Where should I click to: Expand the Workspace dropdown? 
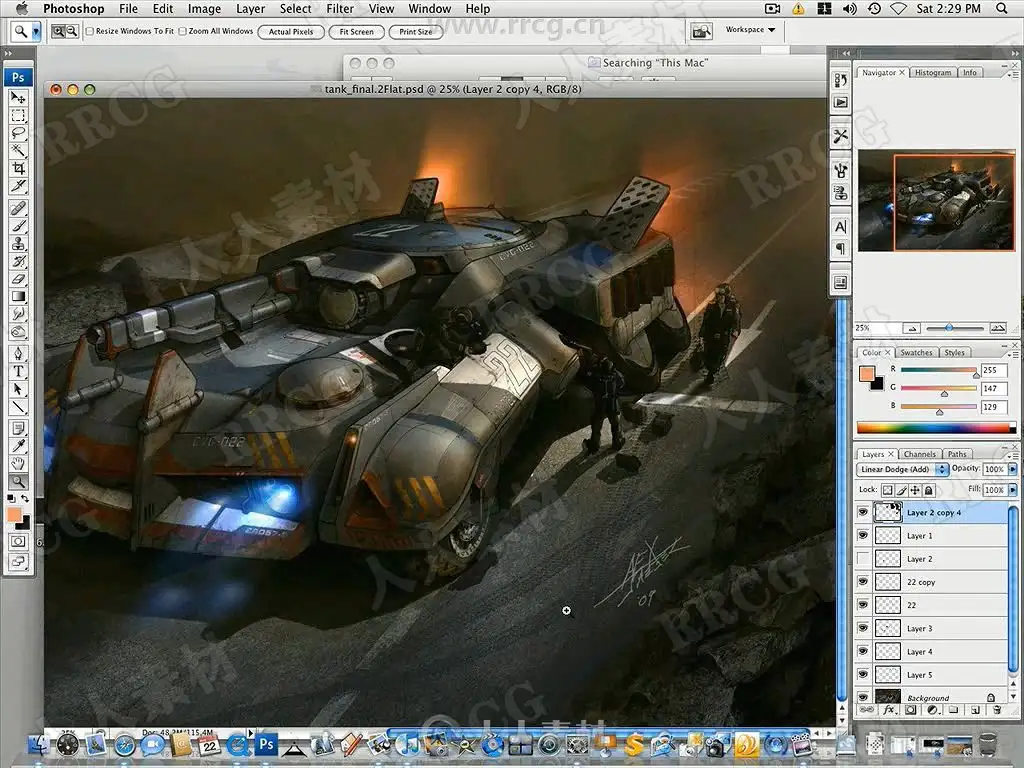750,30
